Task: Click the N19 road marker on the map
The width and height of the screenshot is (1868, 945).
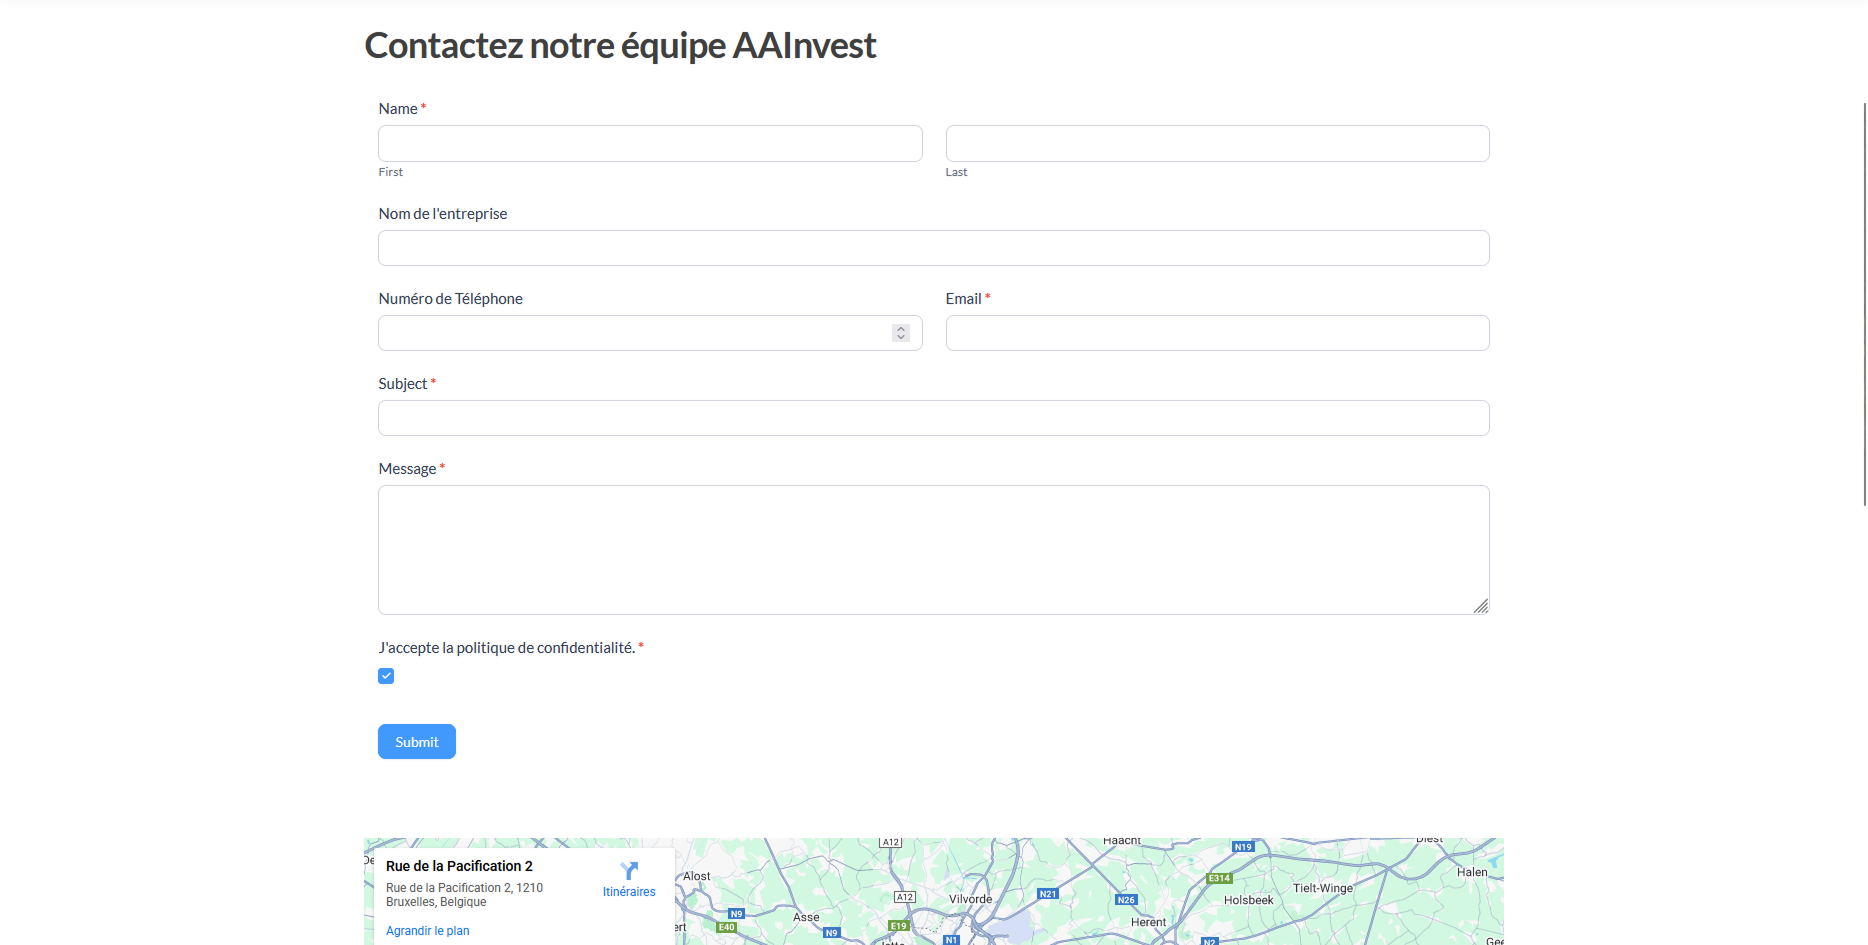Action: tap(1243, 847)
